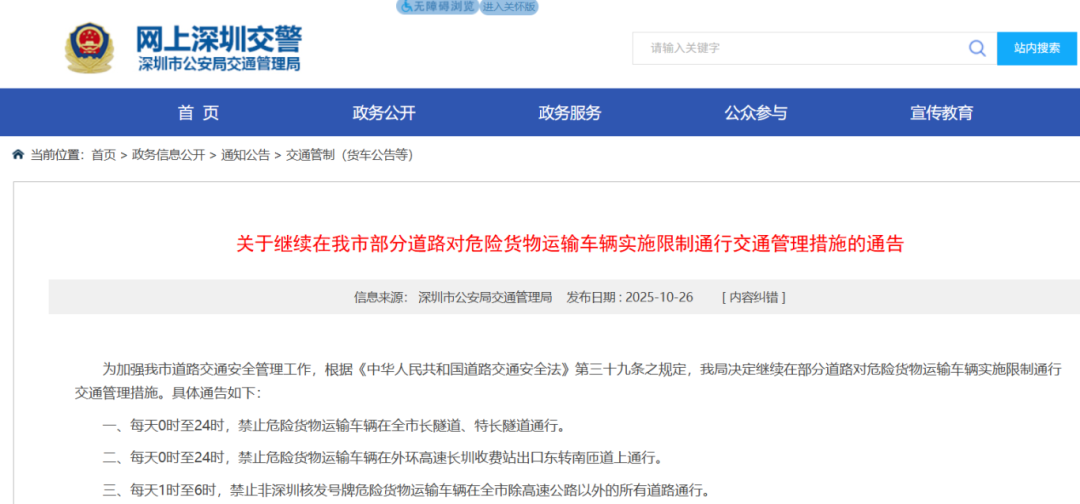The height and width of the screenshot is (504, 1080).
Task: Click the home icon in breadcrumb
Action: [x=18, y=155]
